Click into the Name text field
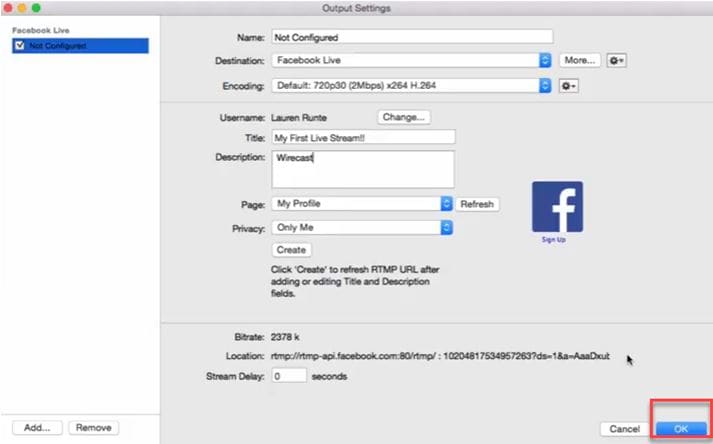713x444 pixels. click(x=412, y=37)
